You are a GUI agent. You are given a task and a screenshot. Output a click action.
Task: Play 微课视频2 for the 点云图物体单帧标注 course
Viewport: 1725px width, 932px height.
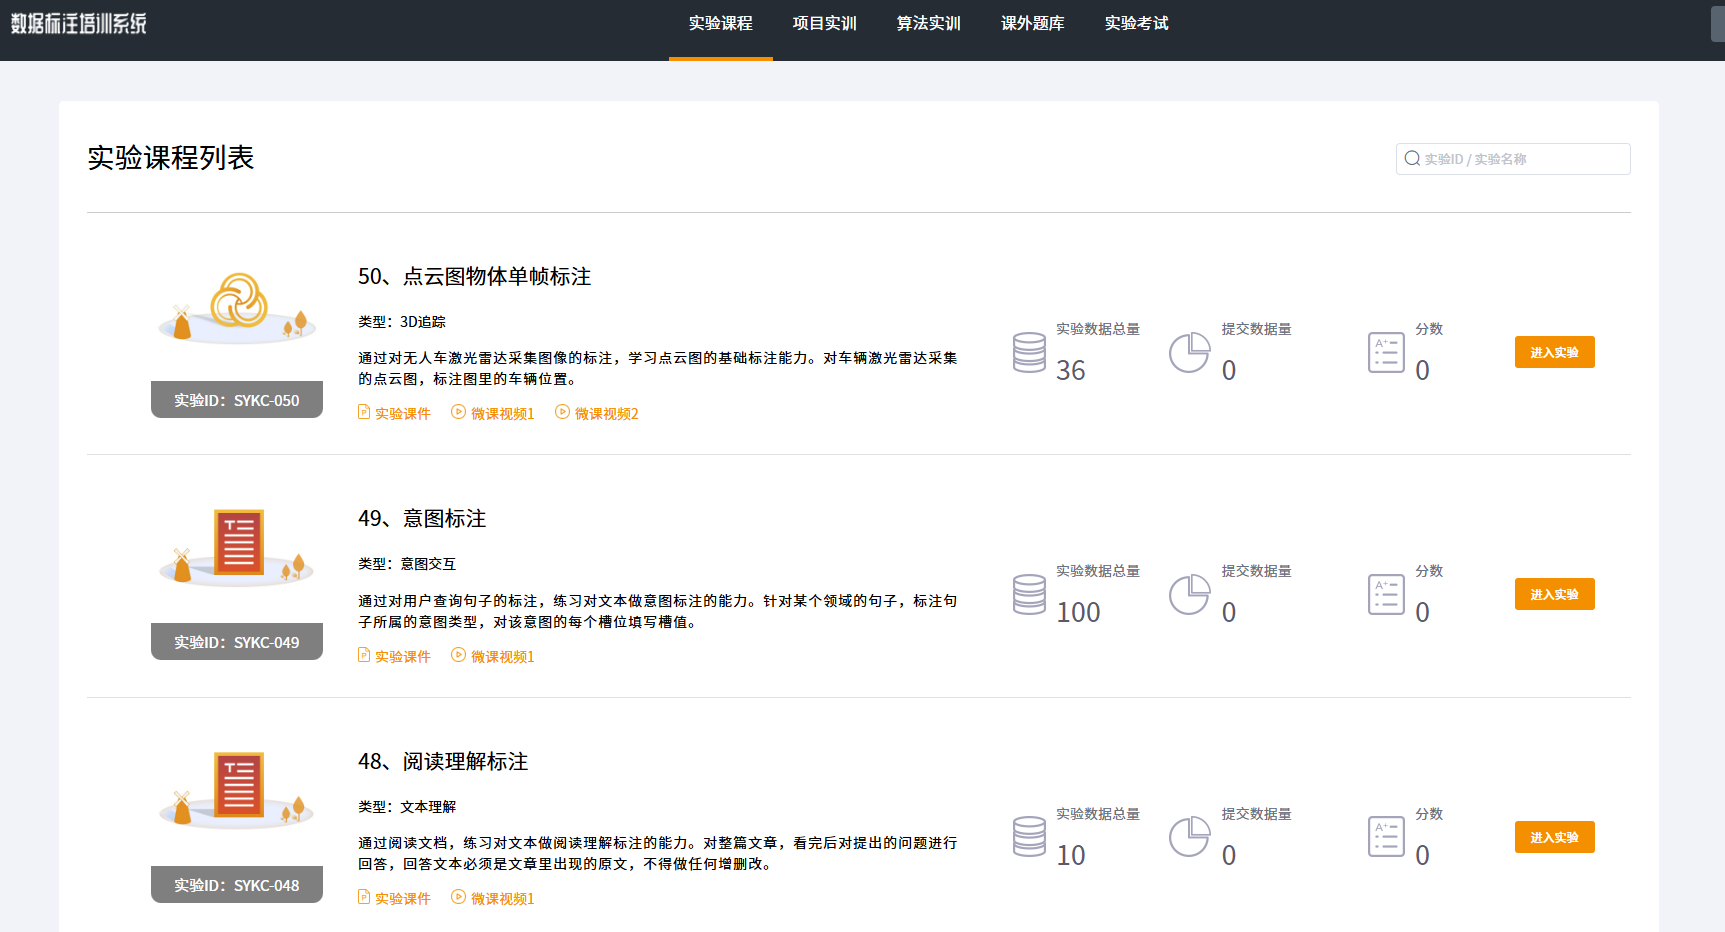click(x=597, y=413)
